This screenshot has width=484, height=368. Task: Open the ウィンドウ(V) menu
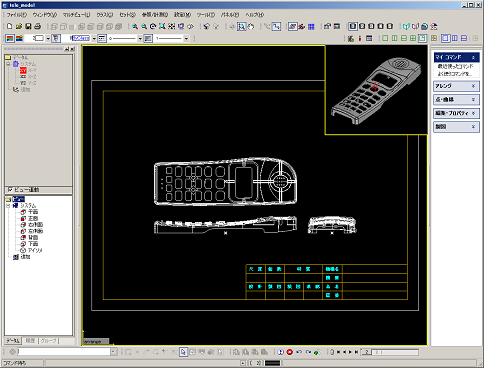coord(45,15)
